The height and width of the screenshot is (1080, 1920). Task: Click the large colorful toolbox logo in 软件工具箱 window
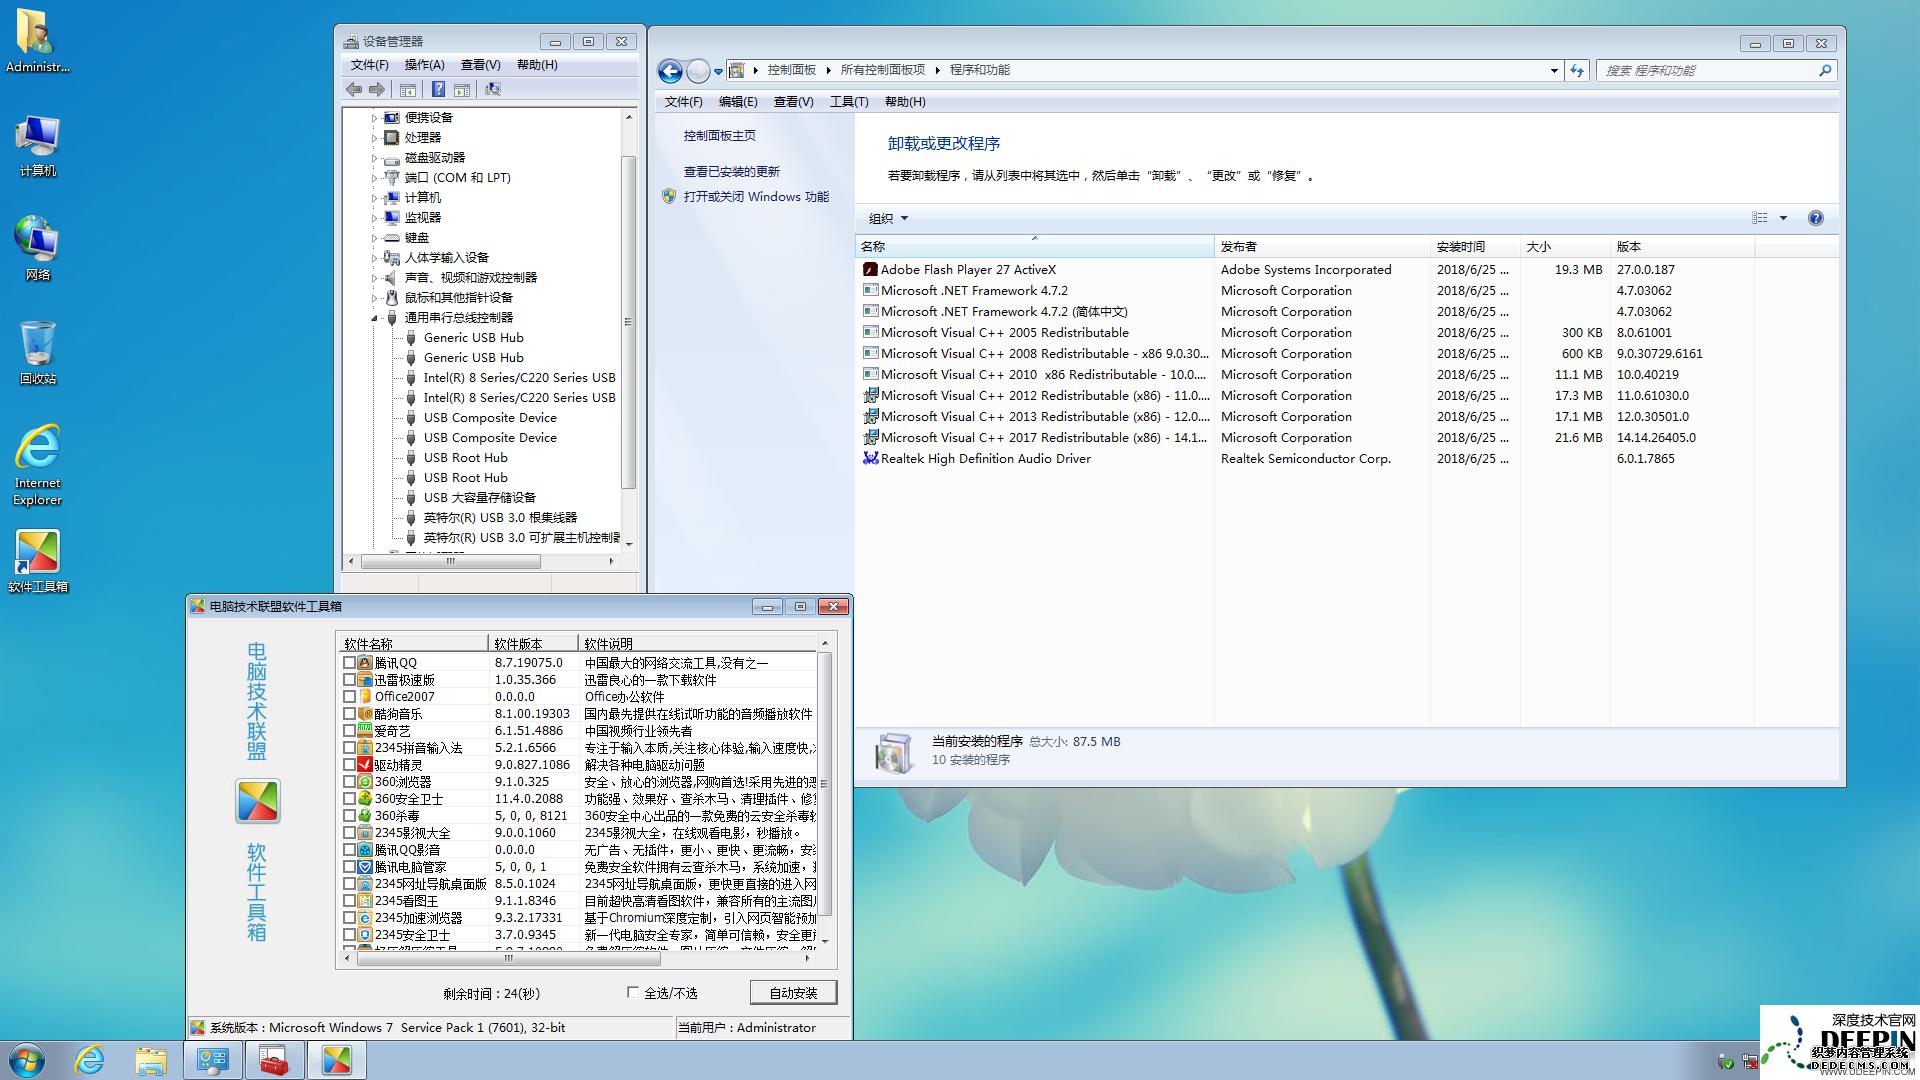[258, 802]
